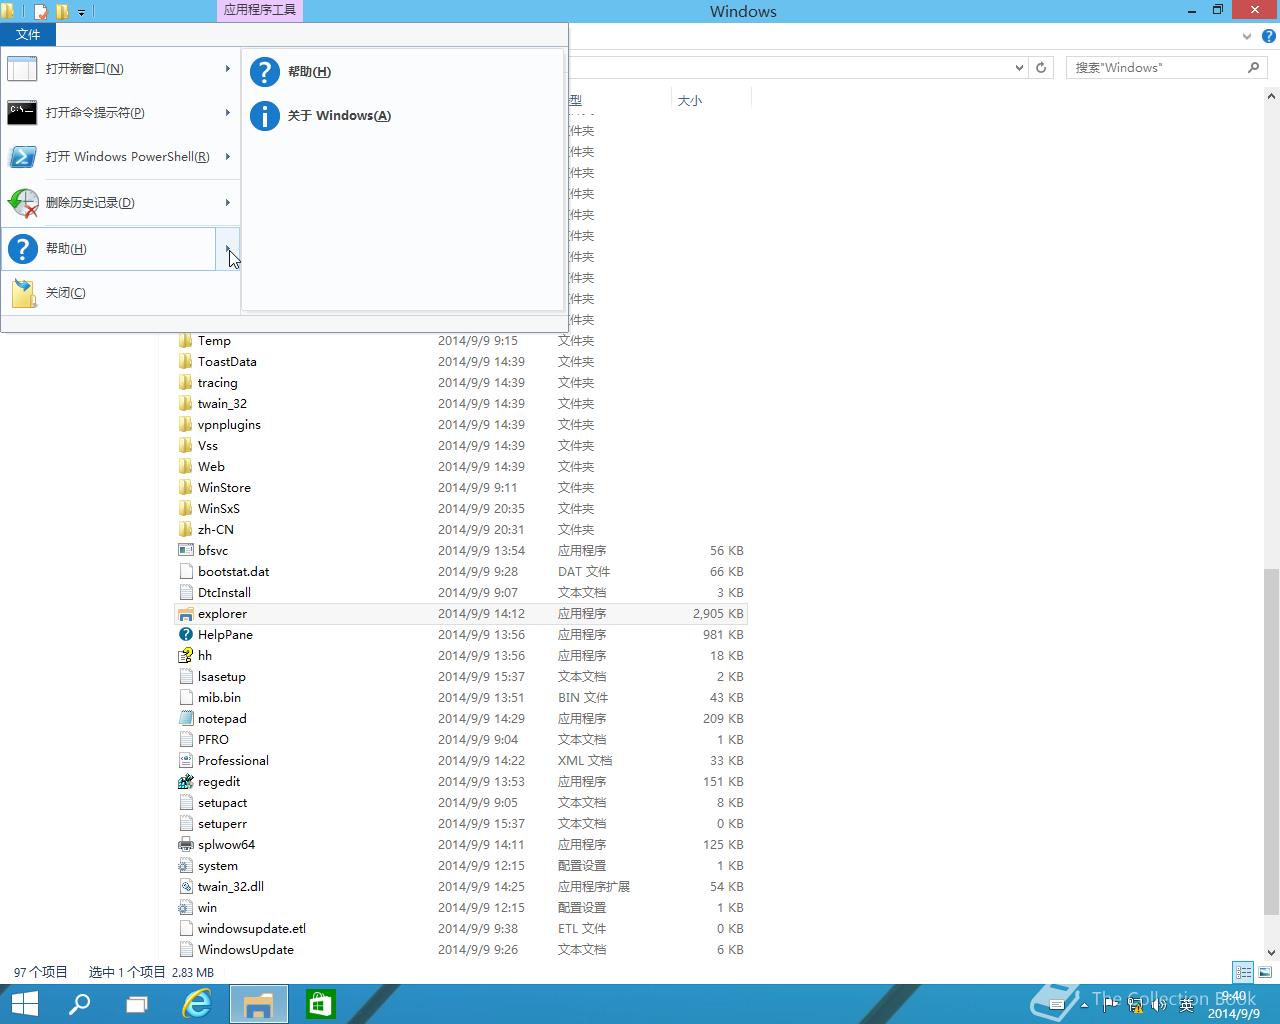Click the Windows Start button

coord(24,1004)
